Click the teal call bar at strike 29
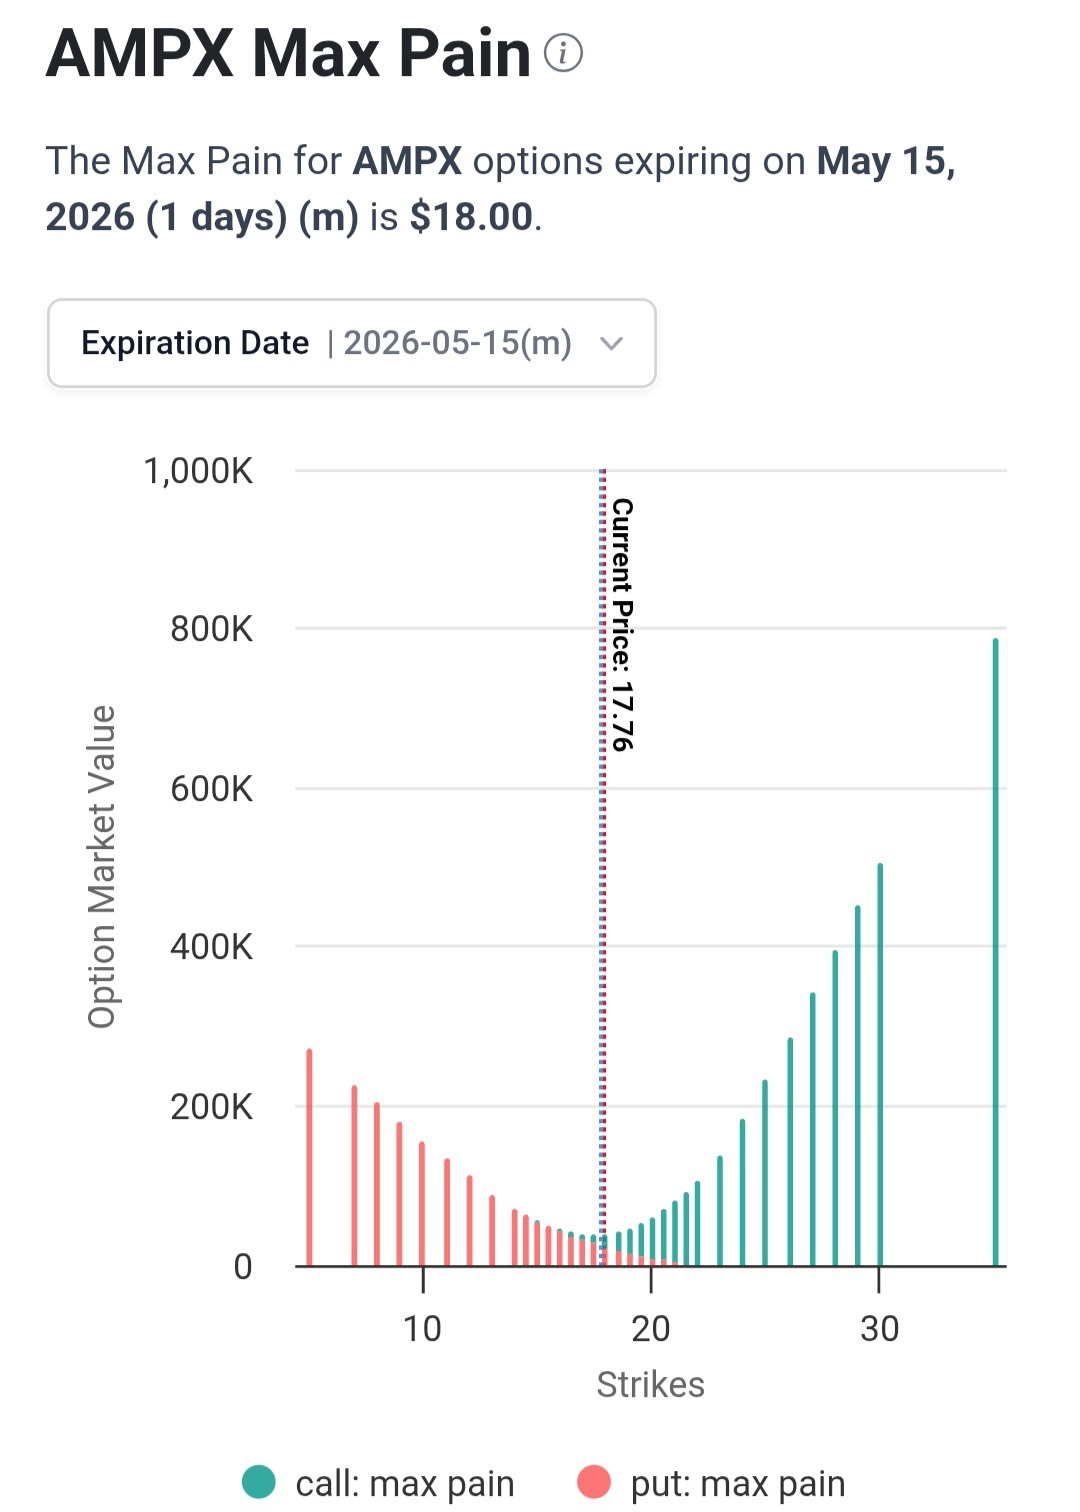 (x=857, y=1085)
